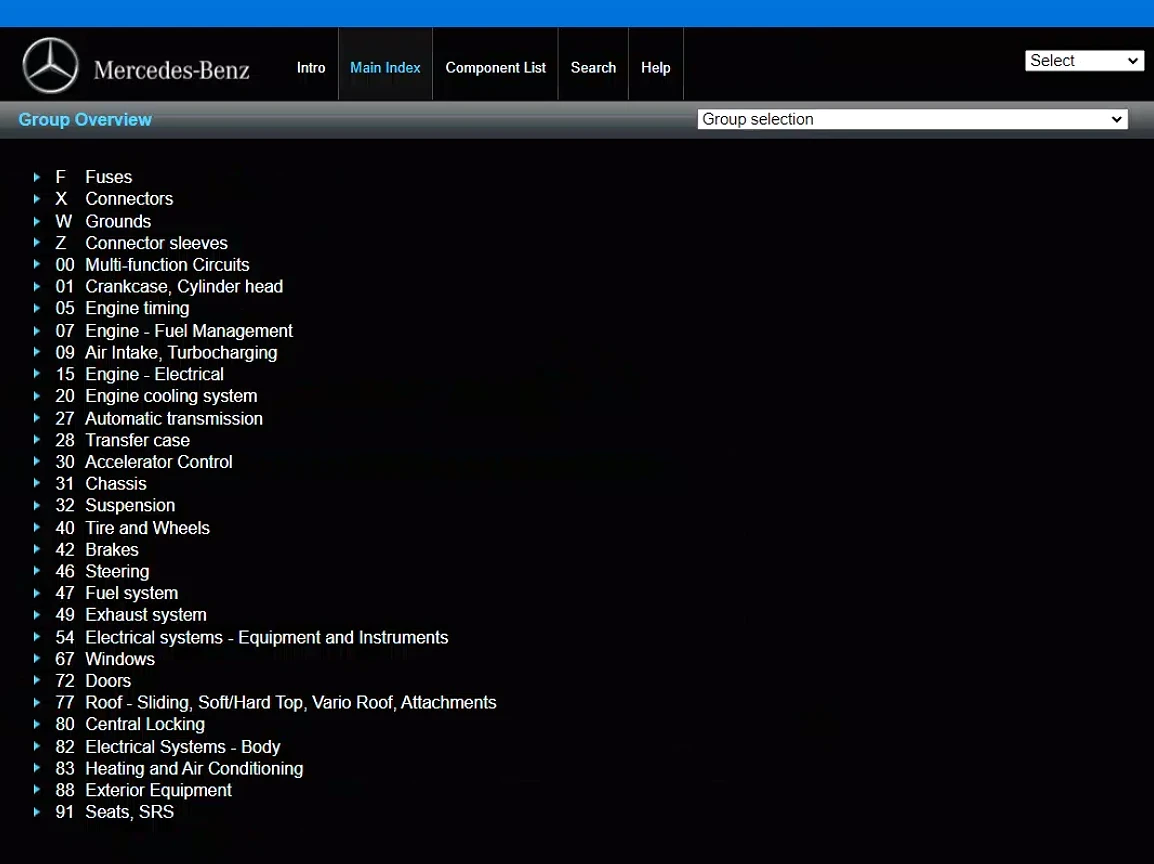Click the arrow next to 46 Steering
The width and height of the screenshot is (1154, 864).
point(37,571)
